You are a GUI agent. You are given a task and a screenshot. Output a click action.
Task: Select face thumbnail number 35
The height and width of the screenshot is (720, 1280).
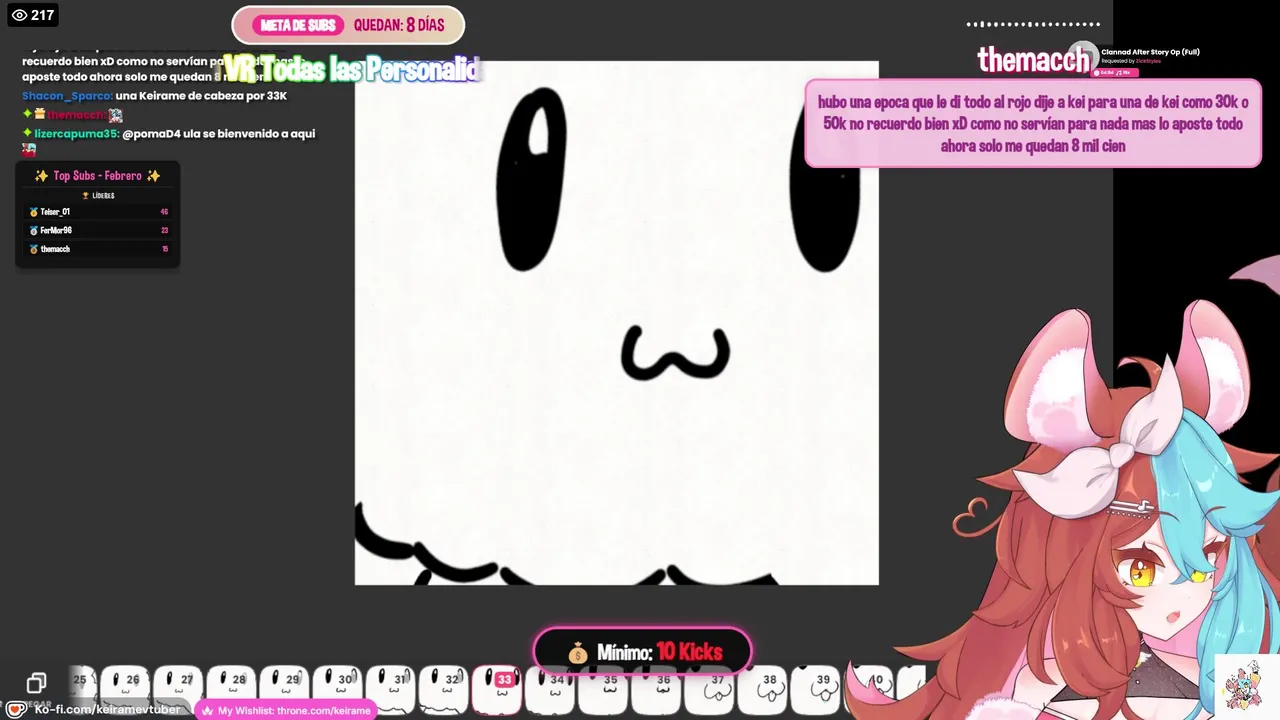603,691
